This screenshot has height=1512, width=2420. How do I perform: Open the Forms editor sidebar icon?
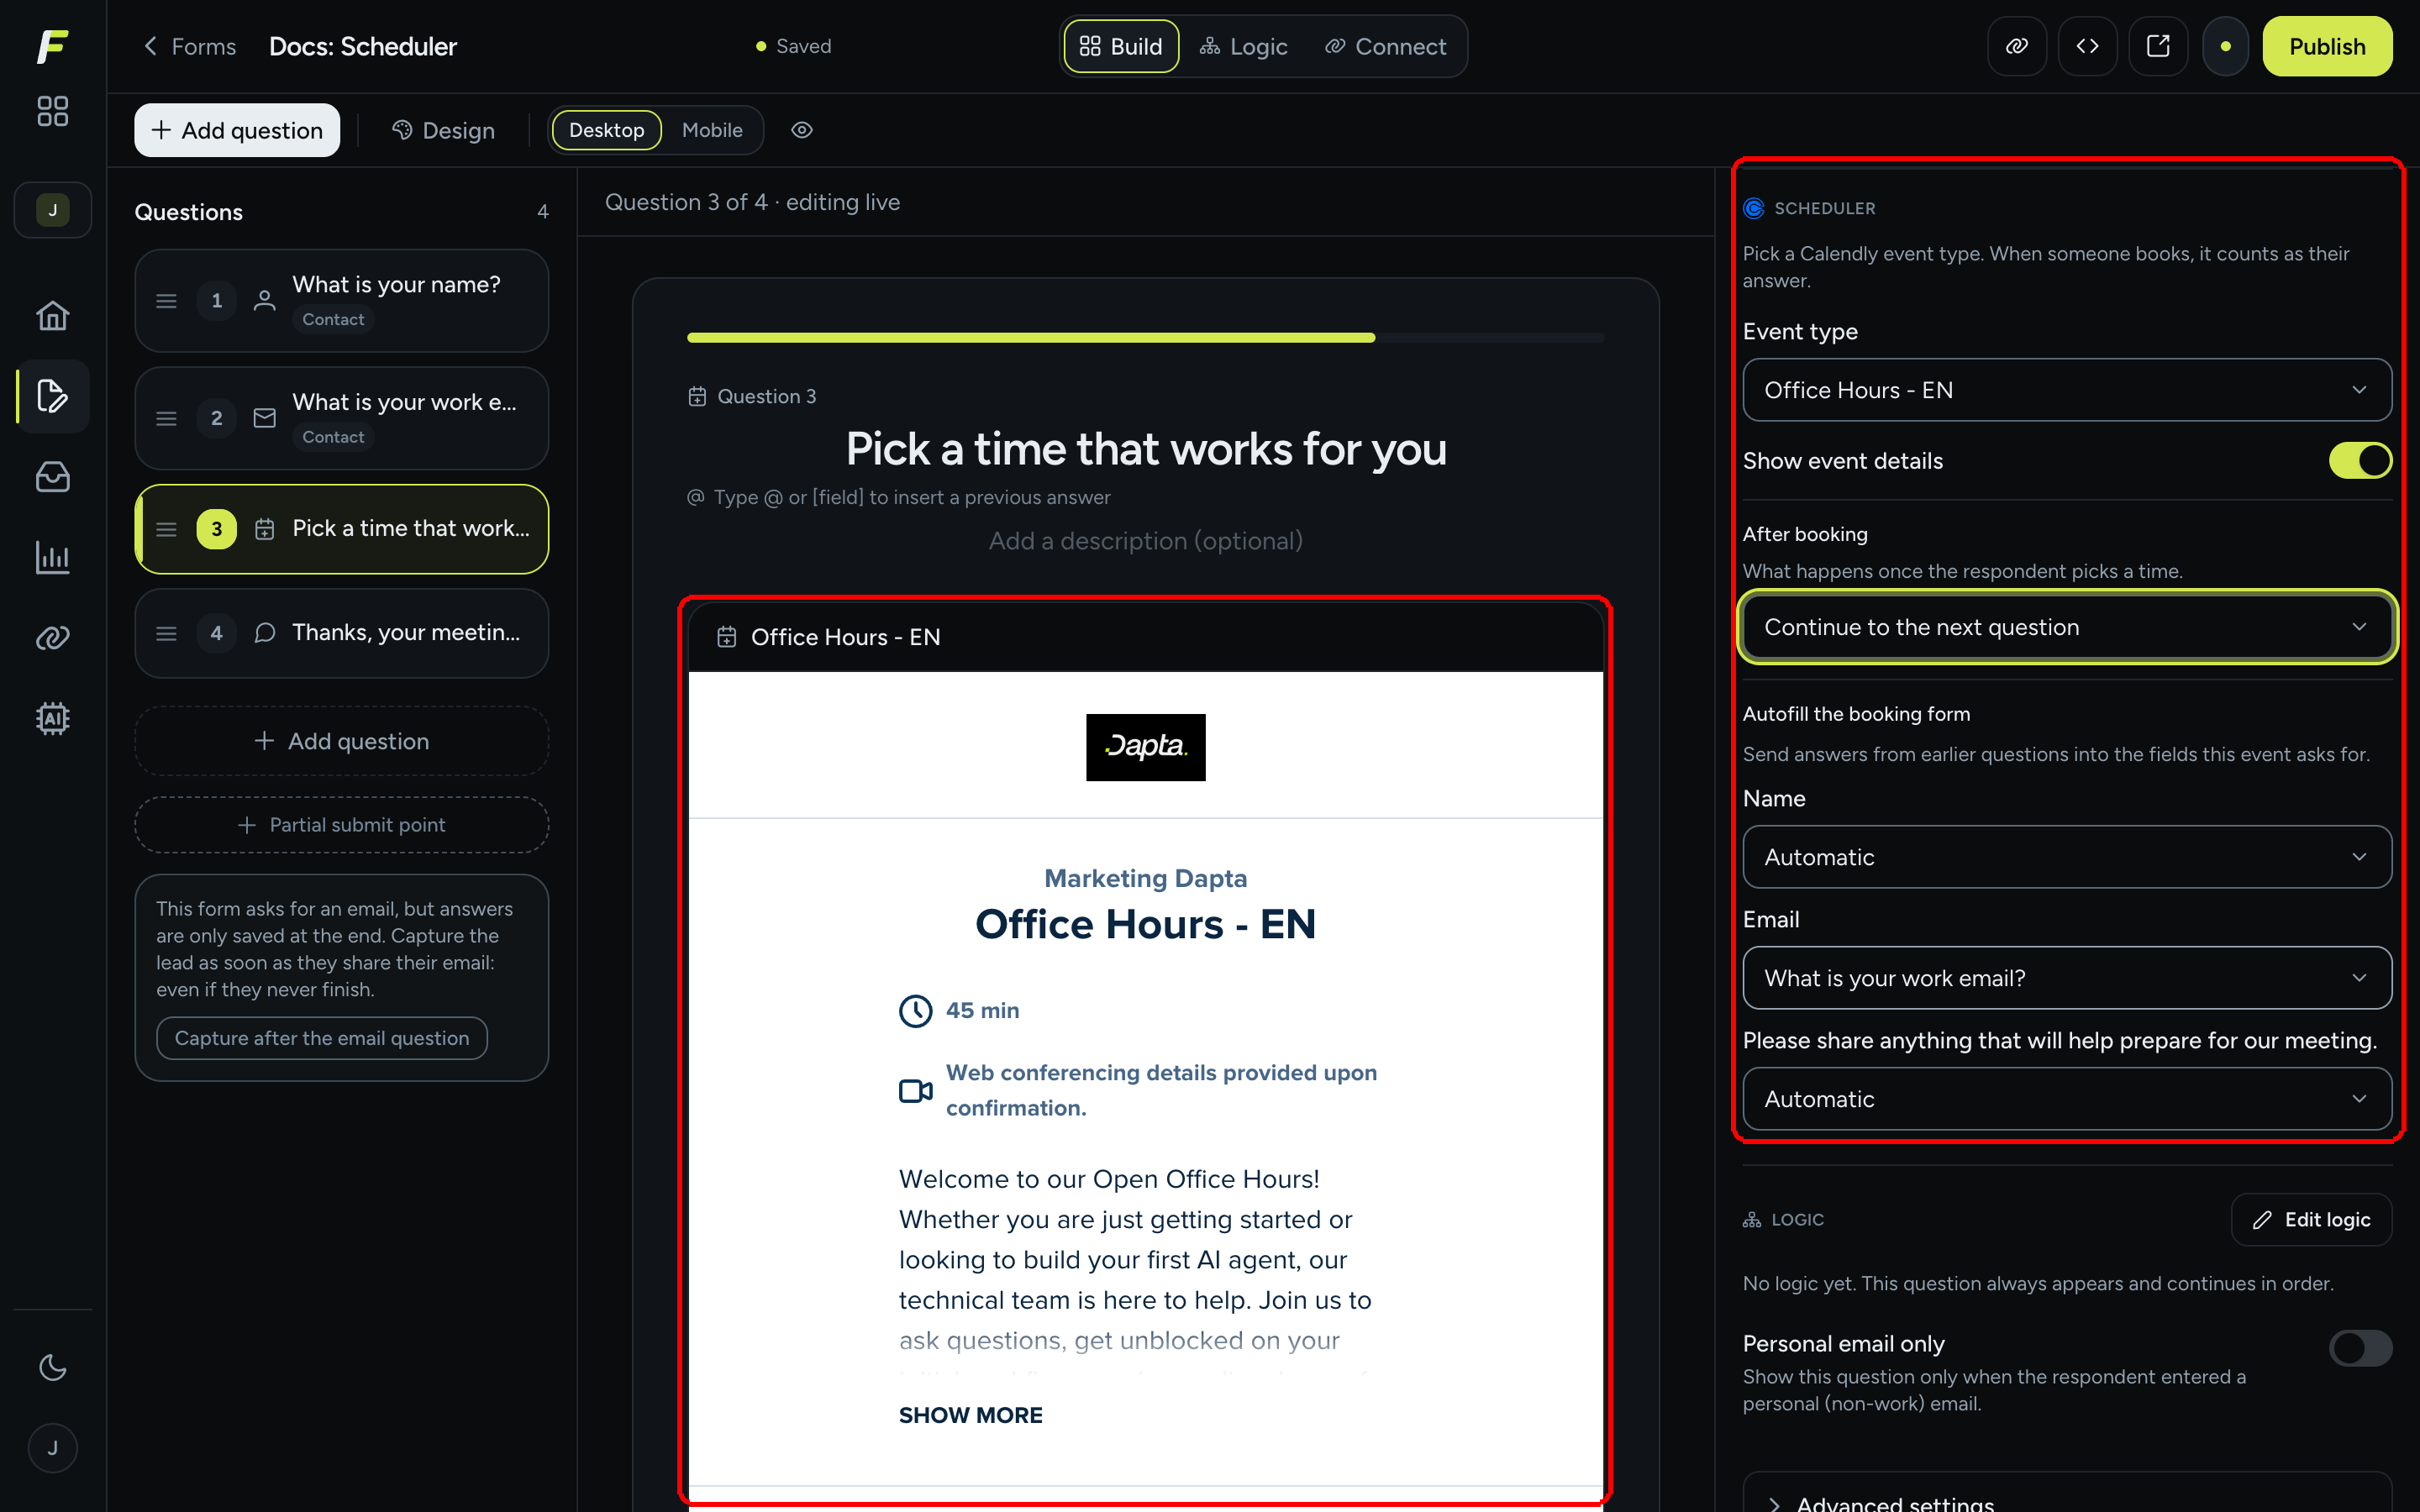52,396
